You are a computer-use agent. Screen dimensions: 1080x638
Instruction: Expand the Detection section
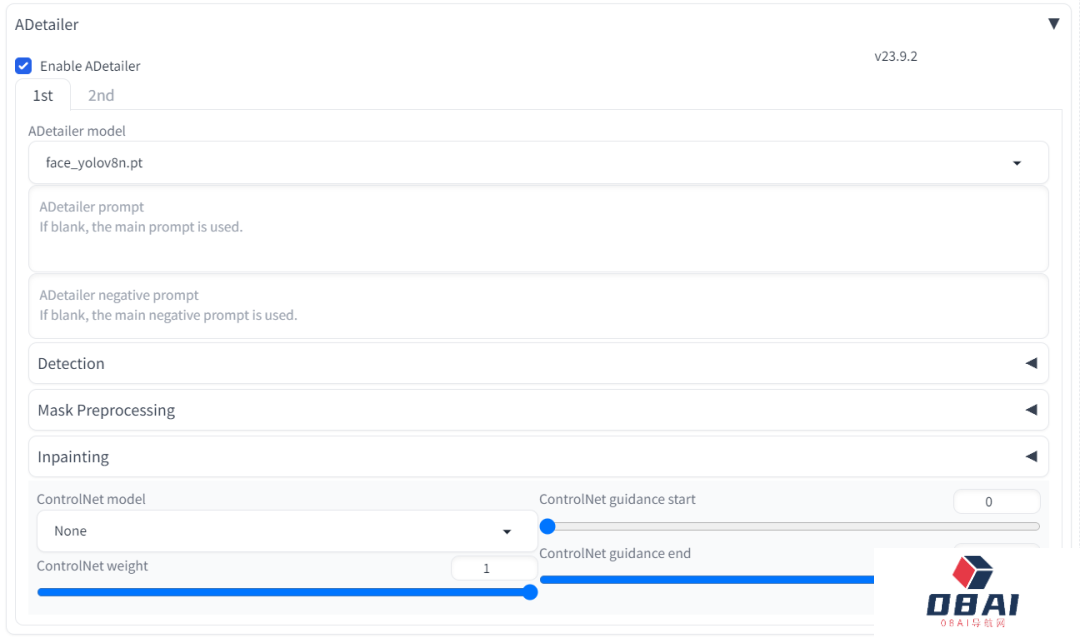coord(539,363)
